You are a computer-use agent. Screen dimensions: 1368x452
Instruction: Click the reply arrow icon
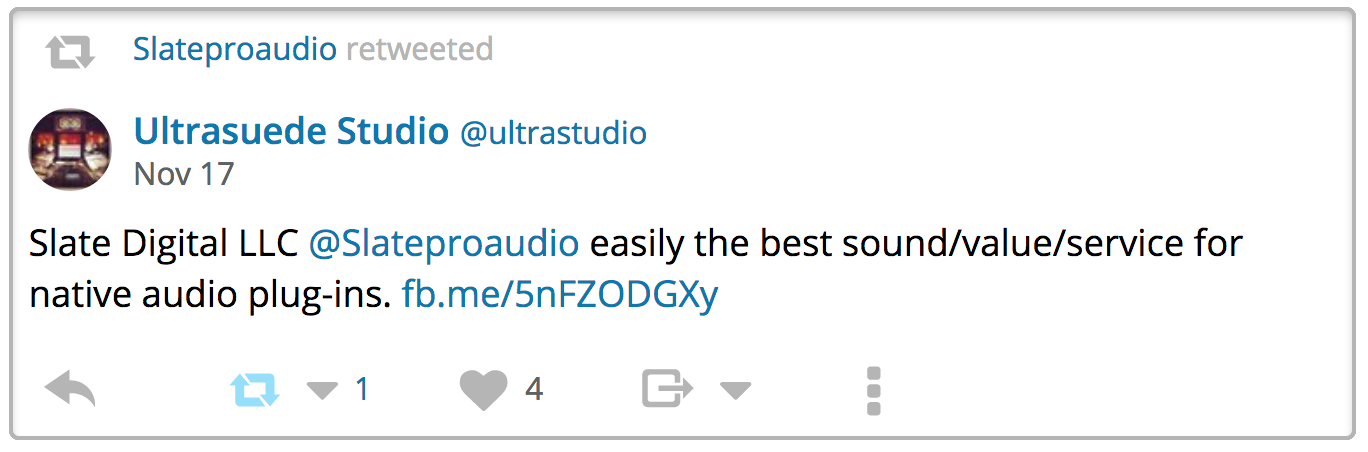click(70, 389)
